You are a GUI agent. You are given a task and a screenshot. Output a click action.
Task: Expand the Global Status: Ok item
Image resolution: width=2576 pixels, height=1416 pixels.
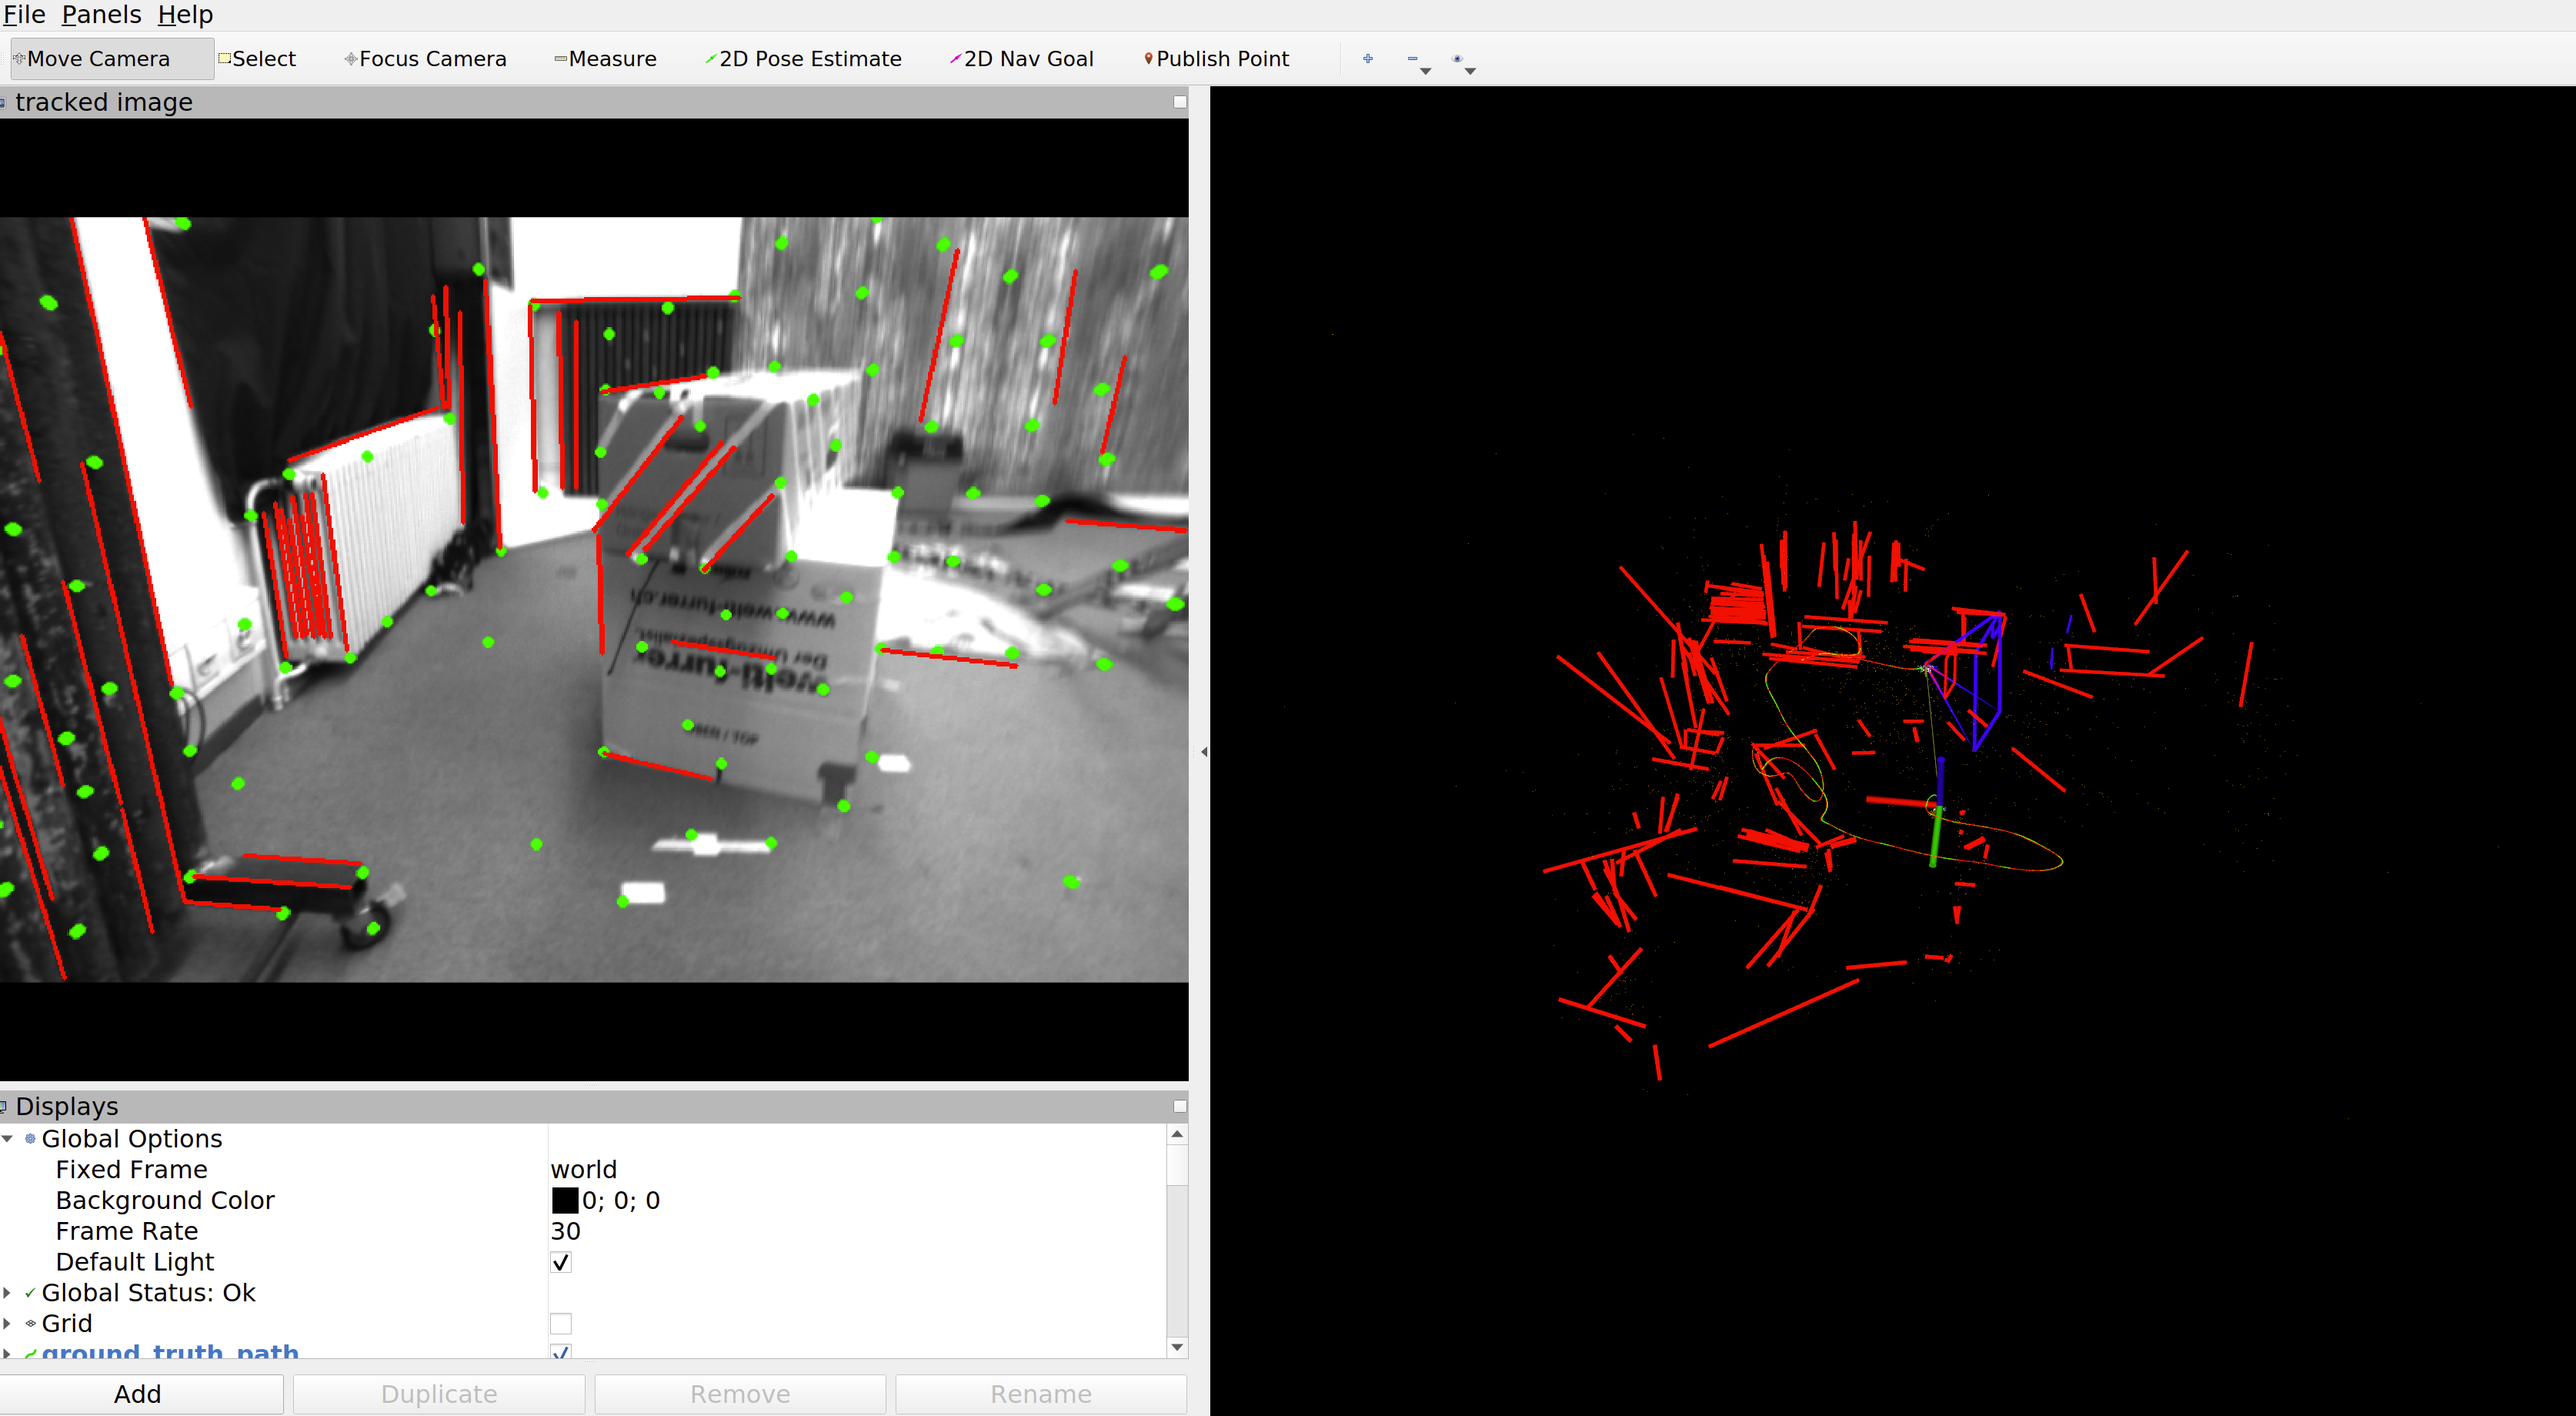8,1293
